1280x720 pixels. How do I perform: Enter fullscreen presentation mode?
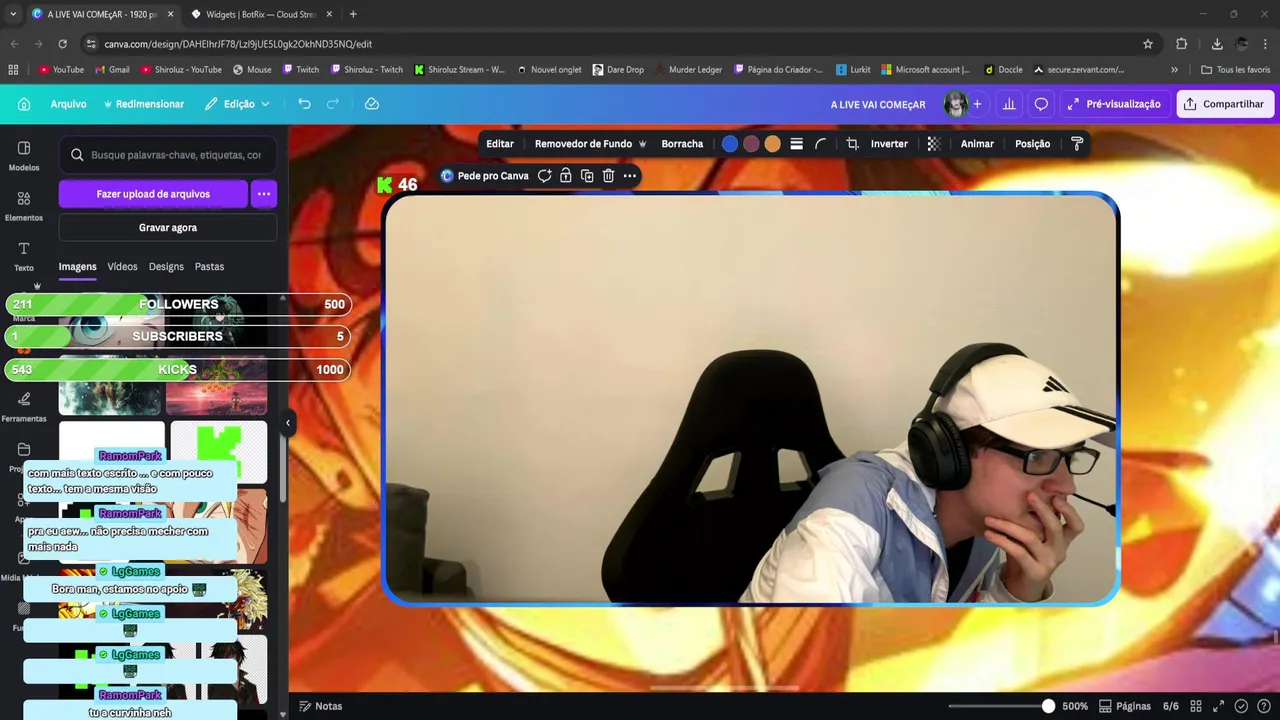[1218, 706]
